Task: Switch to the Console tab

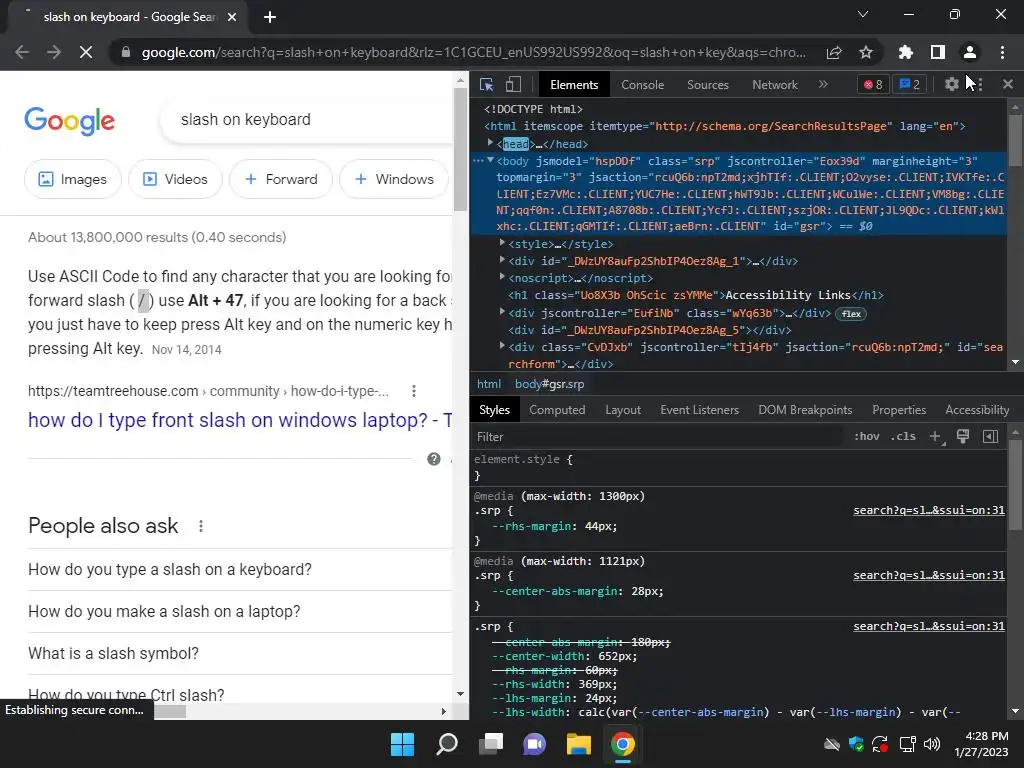Action: pyautogui.click(x=642, y=85)
